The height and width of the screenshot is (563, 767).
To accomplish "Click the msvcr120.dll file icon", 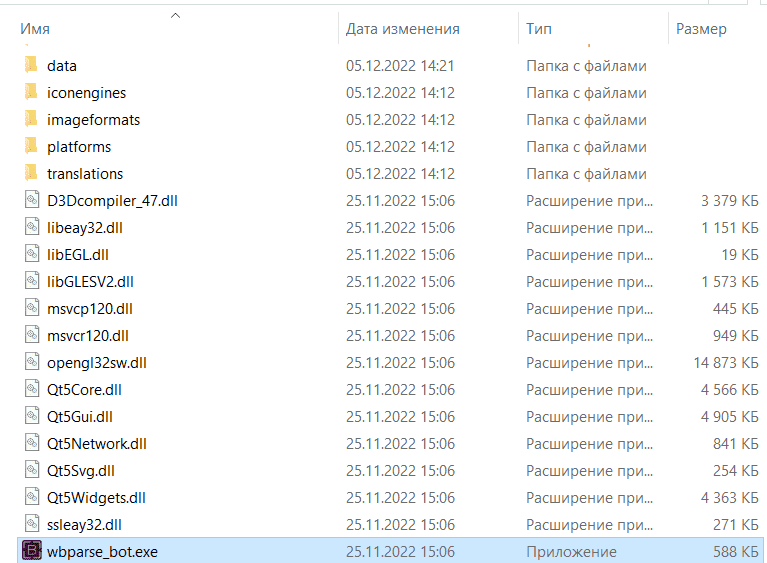I will coord(32,335).
